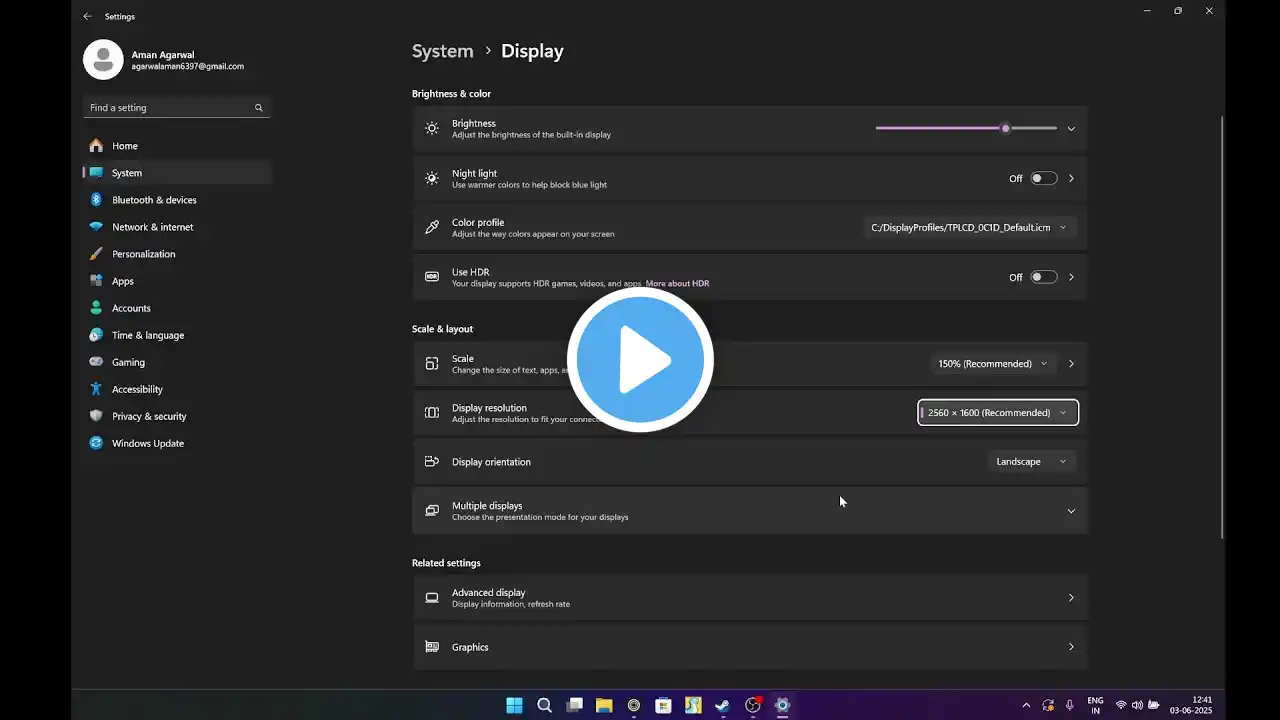
Task: Click the Color profile pen icon
Action: tap(432, 228)
